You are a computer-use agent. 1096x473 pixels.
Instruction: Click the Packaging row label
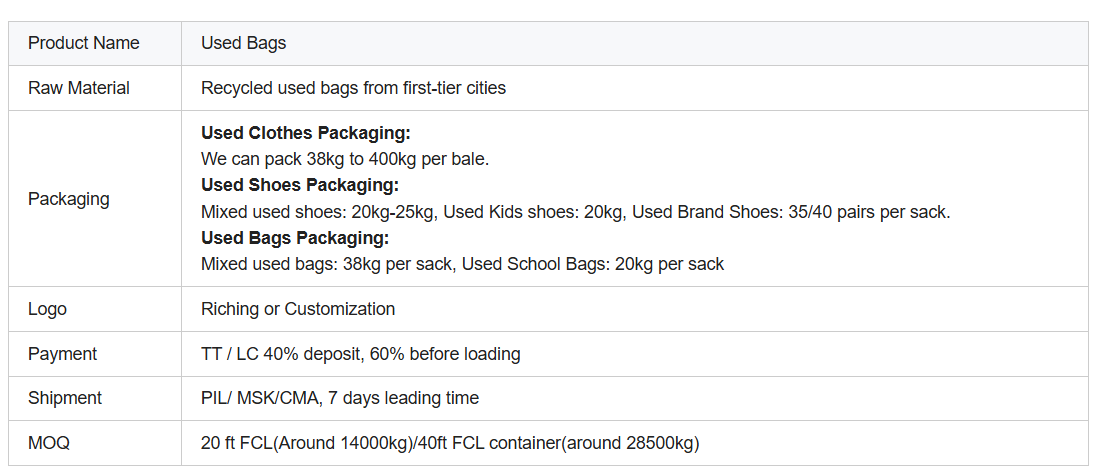(x=68, y=199)
